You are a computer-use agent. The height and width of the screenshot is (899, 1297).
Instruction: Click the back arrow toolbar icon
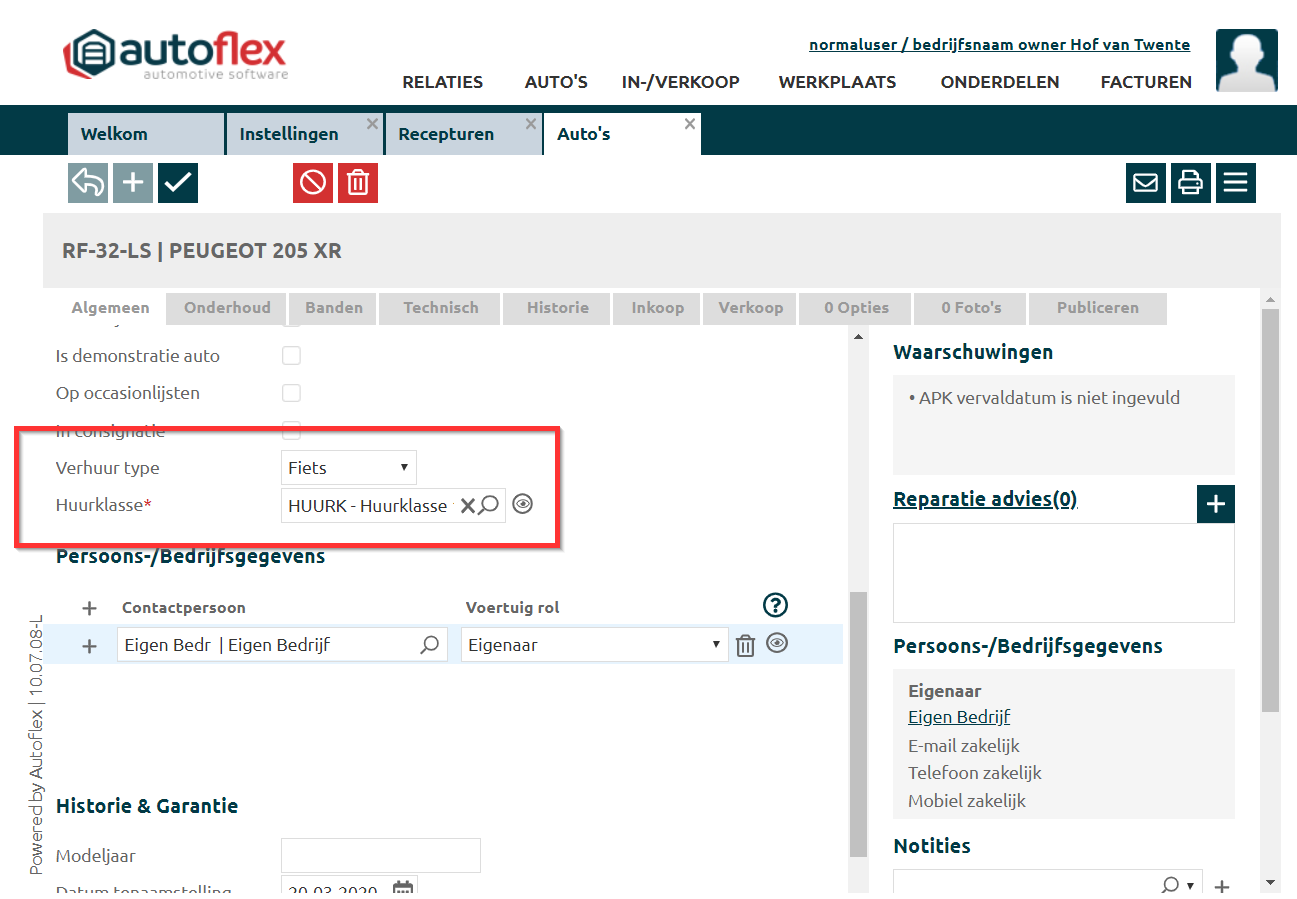88,183
